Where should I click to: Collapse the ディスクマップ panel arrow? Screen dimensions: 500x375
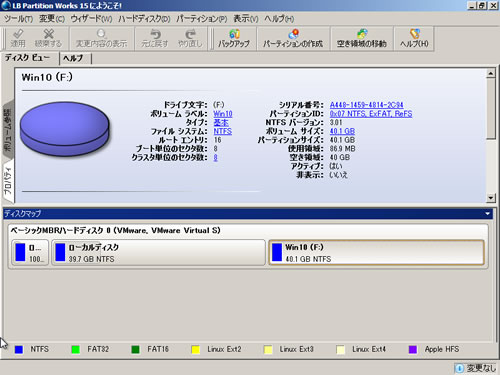488,213
